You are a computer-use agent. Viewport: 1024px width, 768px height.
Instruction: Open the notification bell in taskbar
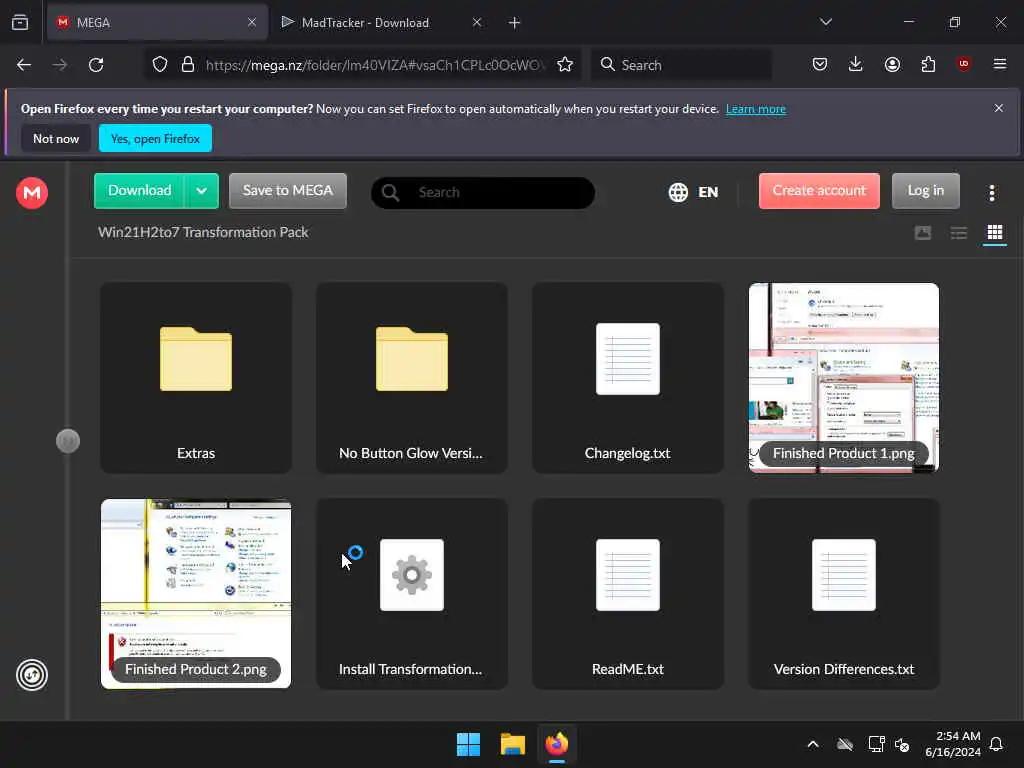click(996, 744)
